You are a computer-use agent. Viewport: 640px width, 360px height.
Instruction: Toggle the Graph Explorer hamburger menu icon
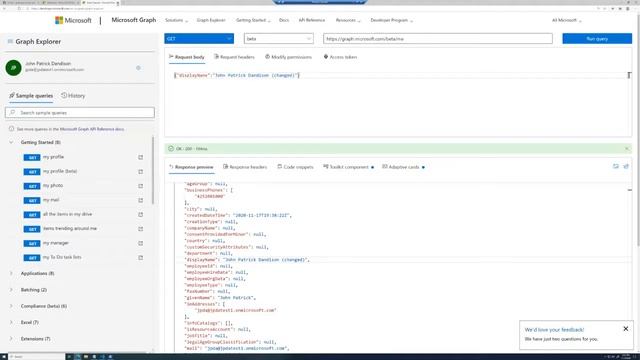pyautogui.click(x=10, y=41)
